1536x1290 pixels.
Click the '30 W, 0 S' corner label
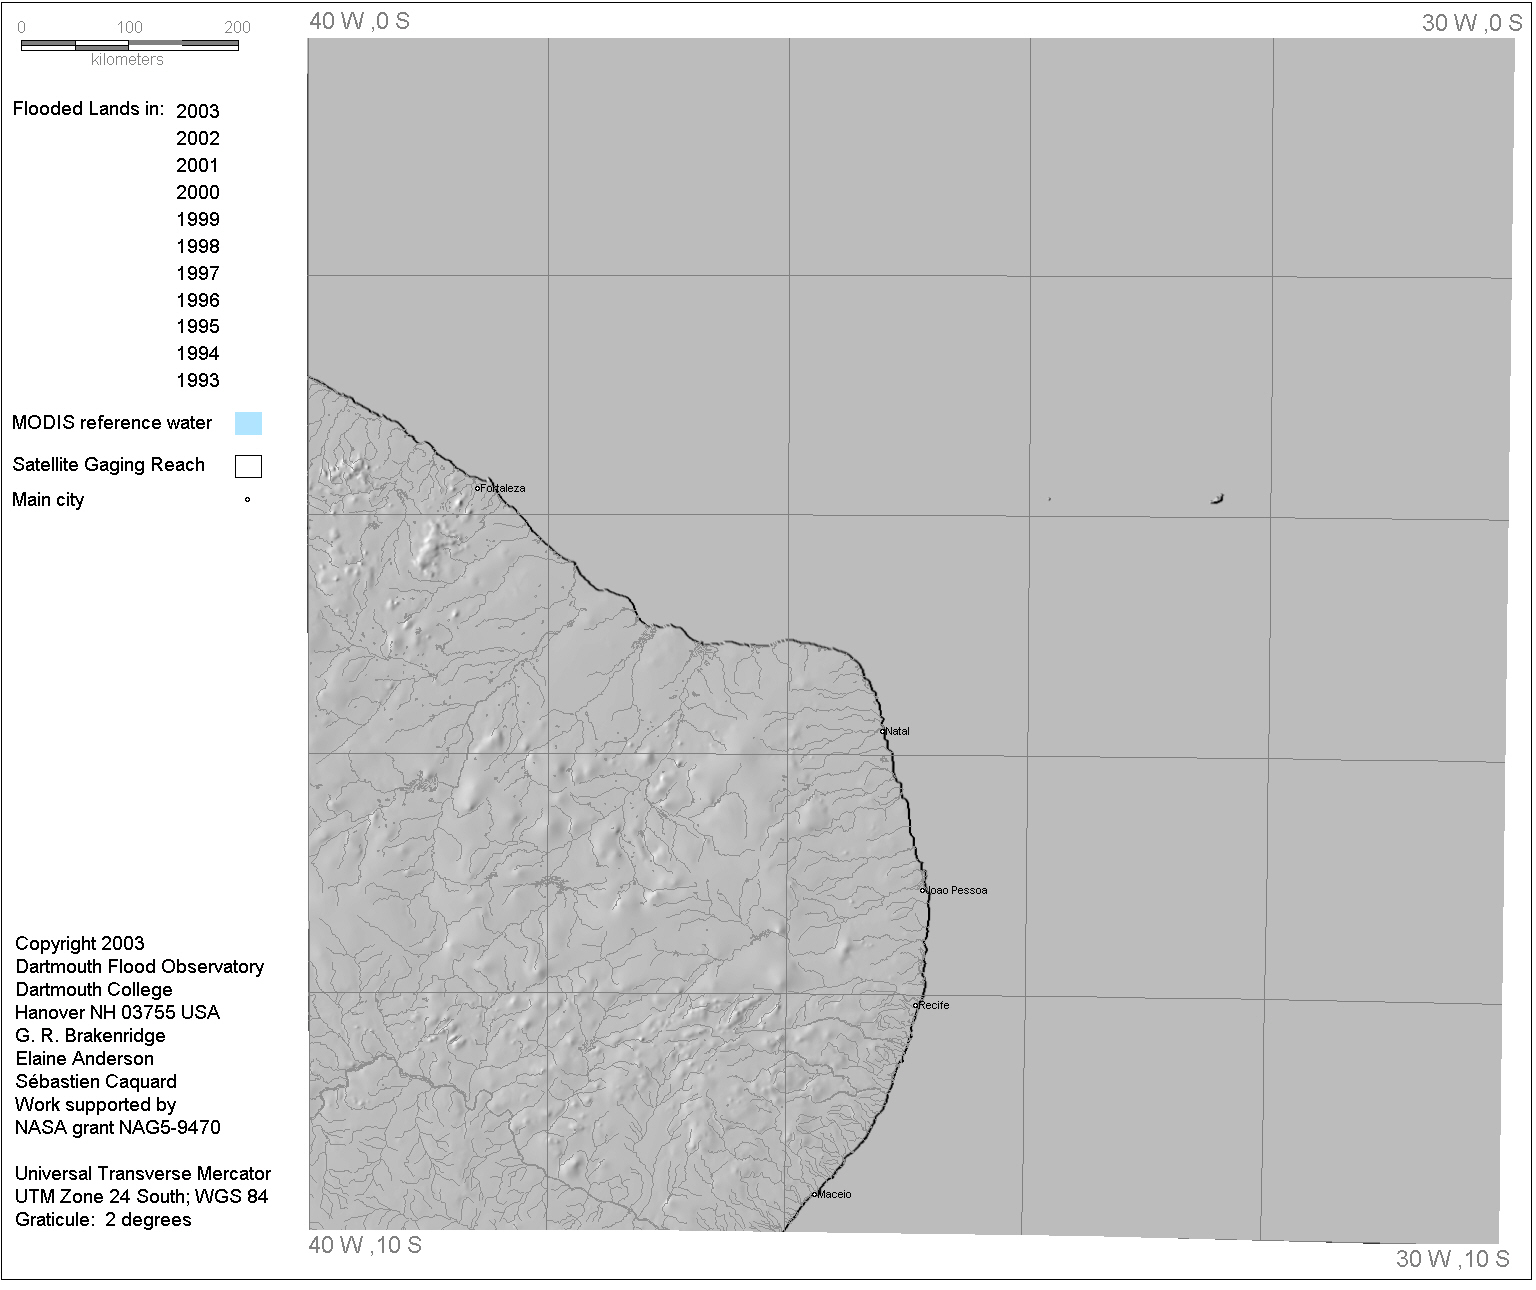coord(1471,23)
